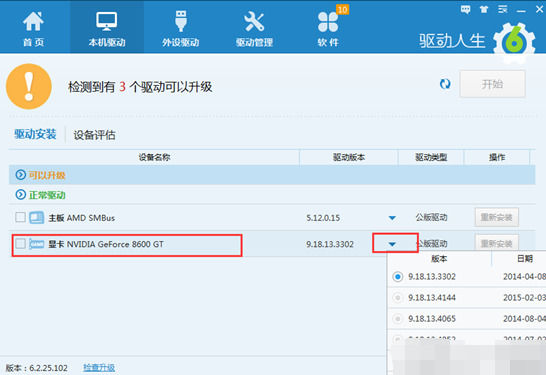Click 公版驱动 label for AMD SMBus

(x=431, y=218)
